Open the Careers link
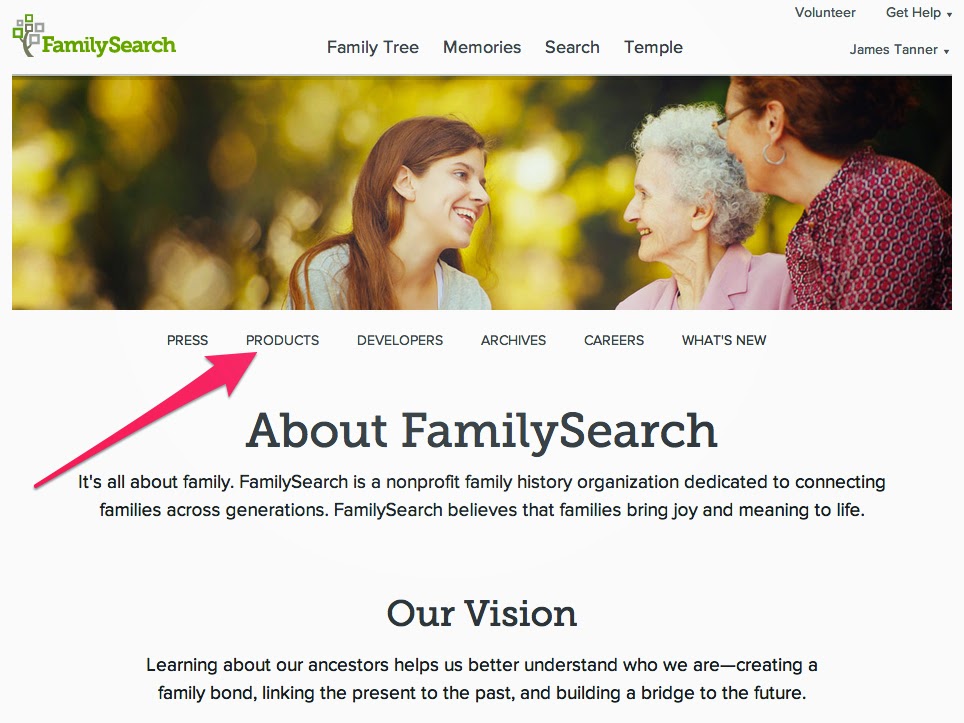Screen dimensions: 964x723 [614, 340]
